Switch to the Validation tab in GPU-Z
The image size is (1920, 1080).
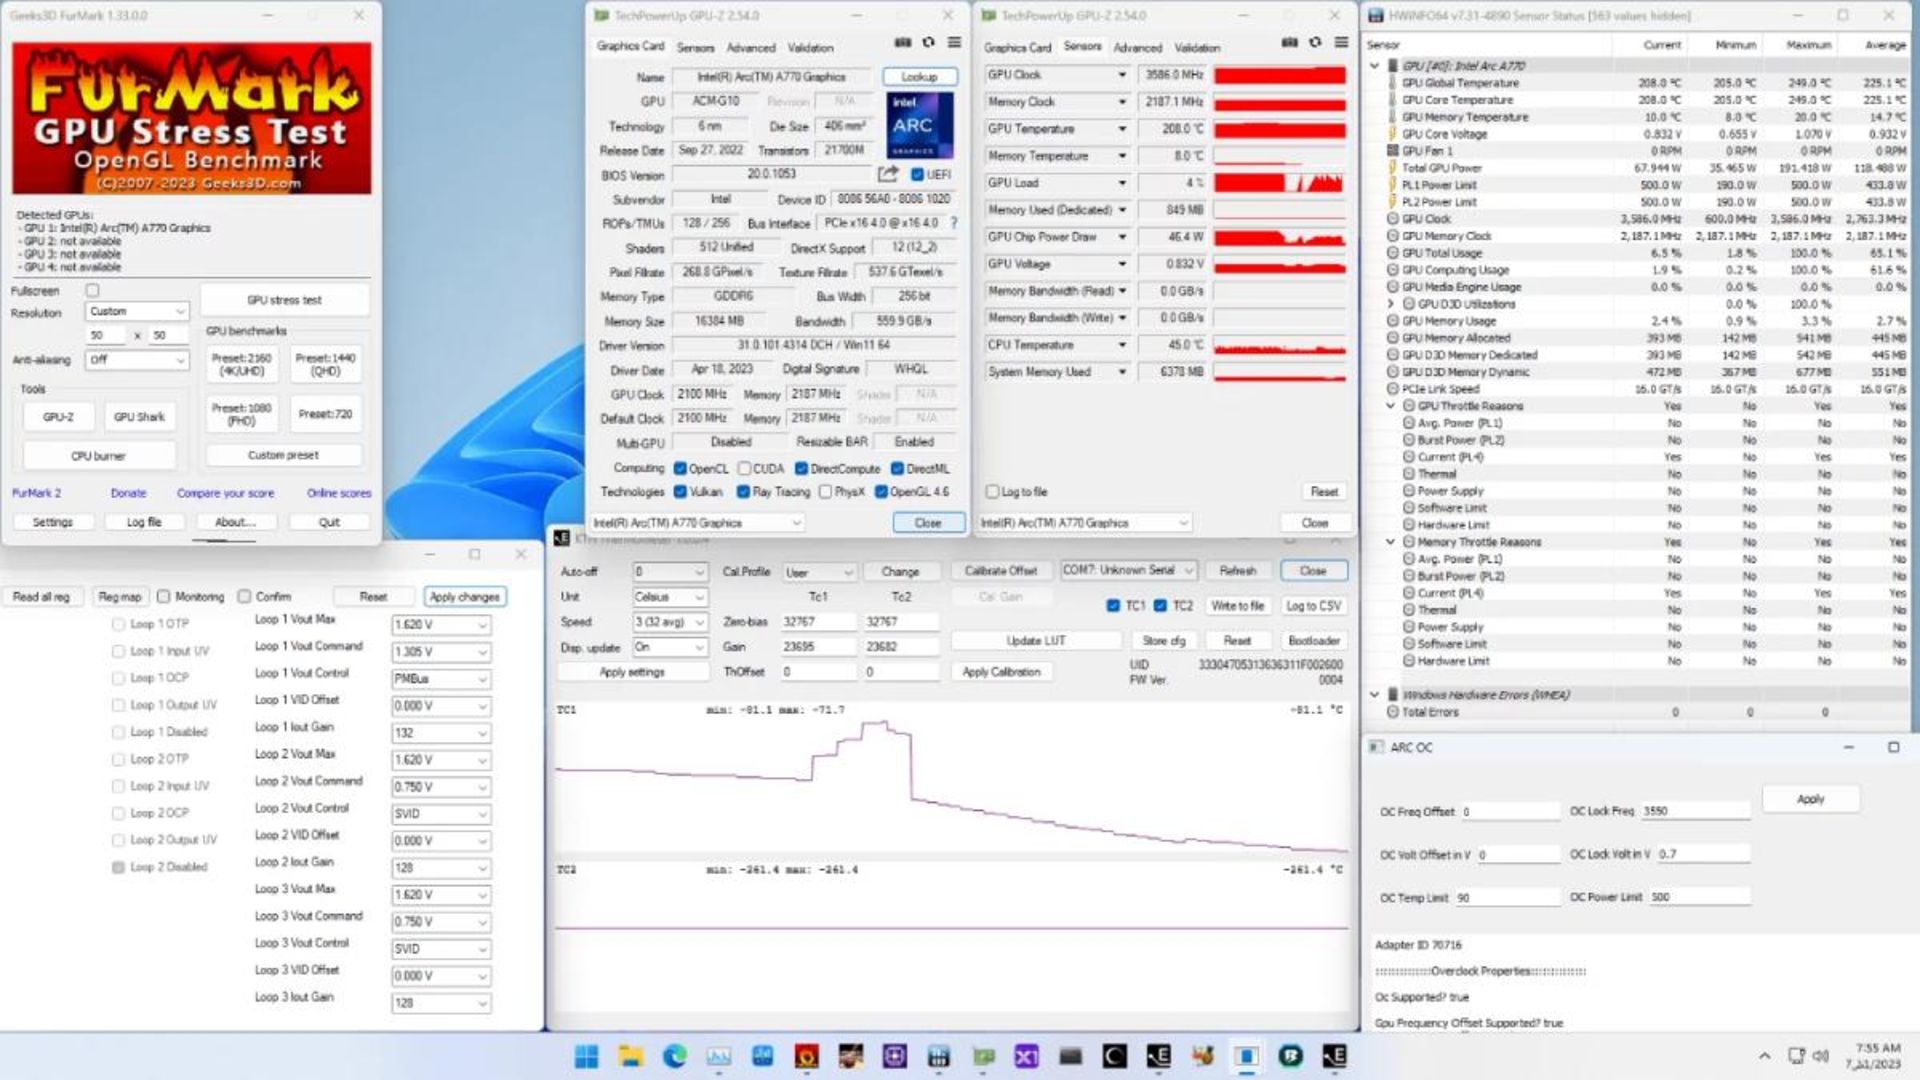[810, 47]
